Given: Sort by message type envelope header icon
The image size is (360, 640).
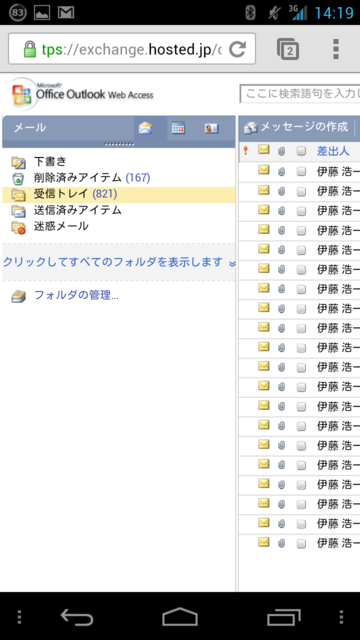Looking at the screenshot, I should tap(264, 150).
